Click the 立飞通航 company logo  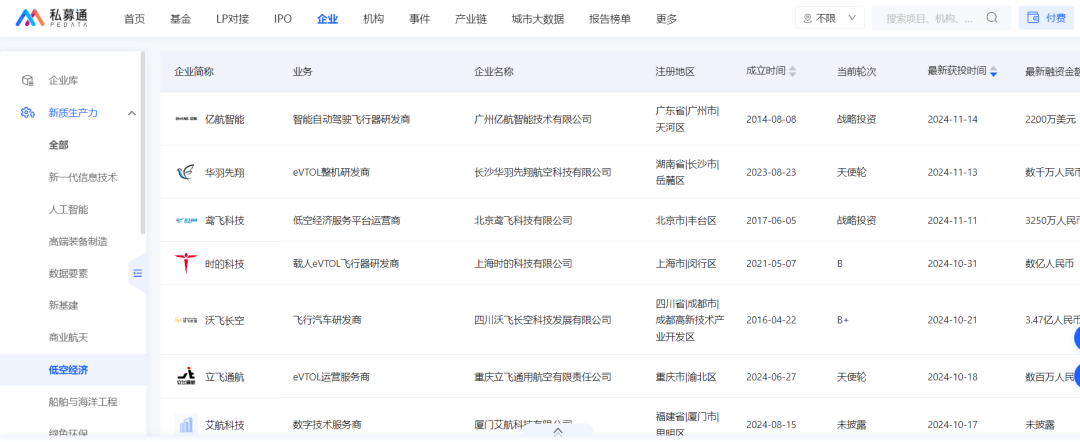click(186, 377)
